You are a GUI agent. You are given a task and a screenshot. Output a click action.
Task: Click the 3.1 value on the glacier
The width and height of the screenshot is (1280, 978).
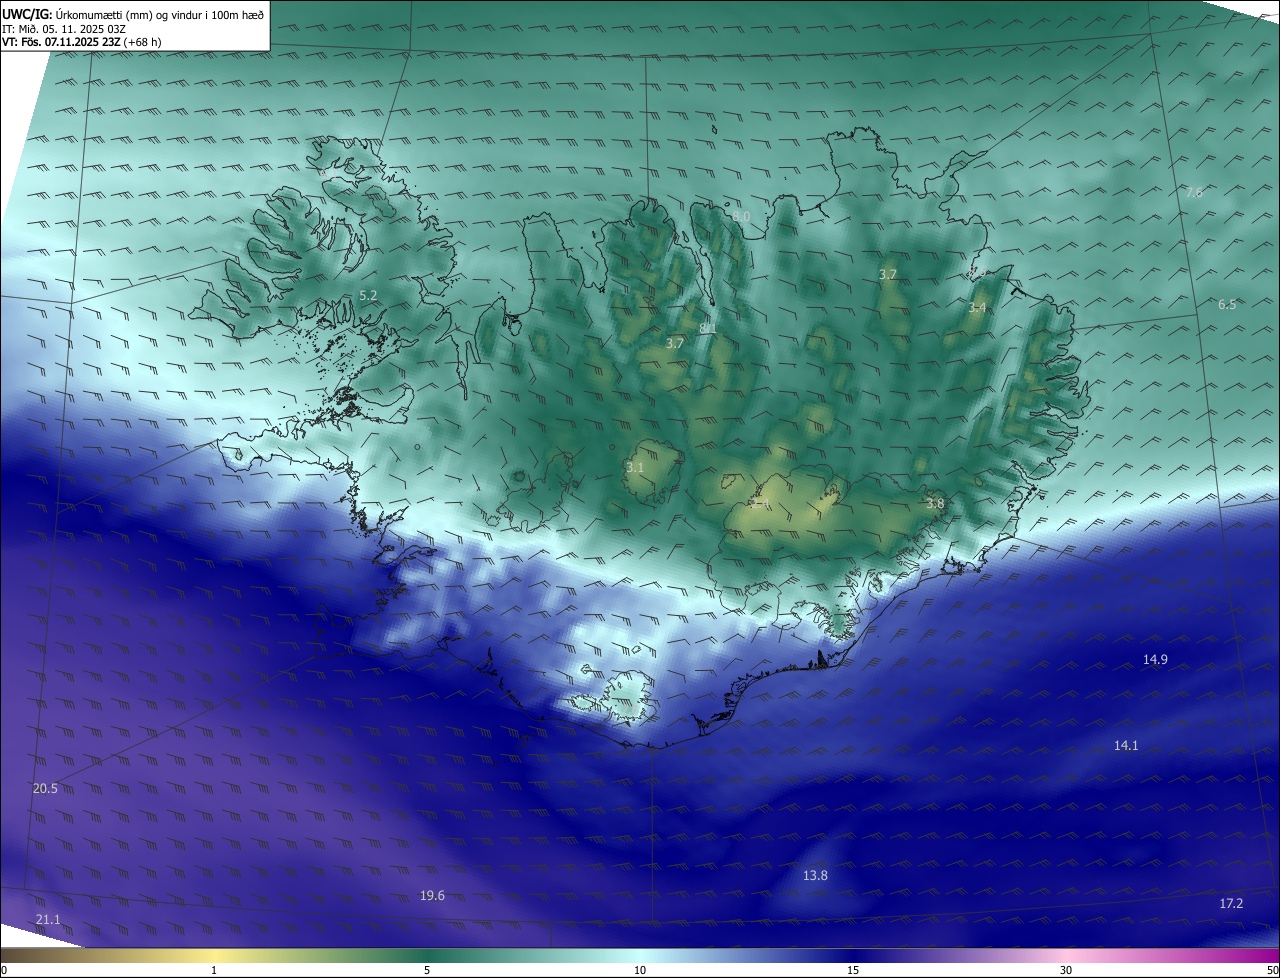click(x=635, y=467)
